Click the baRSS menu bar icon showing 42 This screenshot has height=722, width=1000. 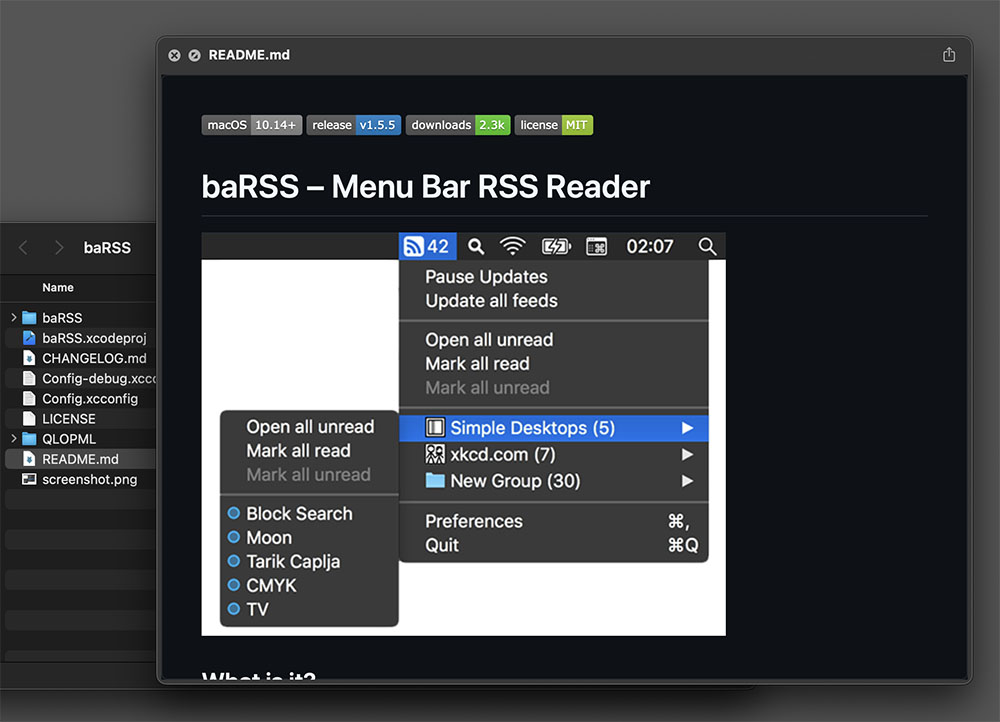pyautogui.click(x=427, y=246)
